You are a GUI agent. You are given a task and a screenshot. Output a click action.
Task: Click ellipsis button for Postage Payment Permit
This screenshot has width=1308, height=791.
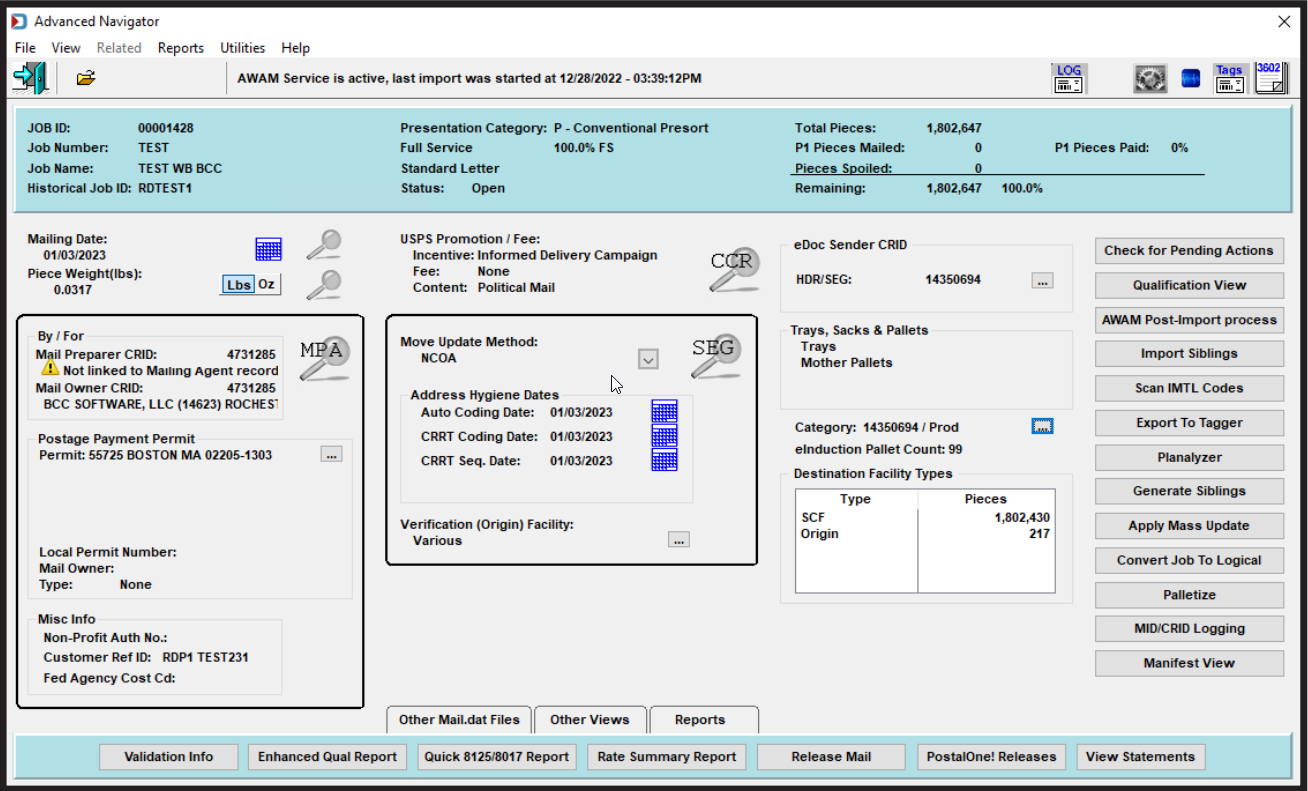click(x=332, y=454)
